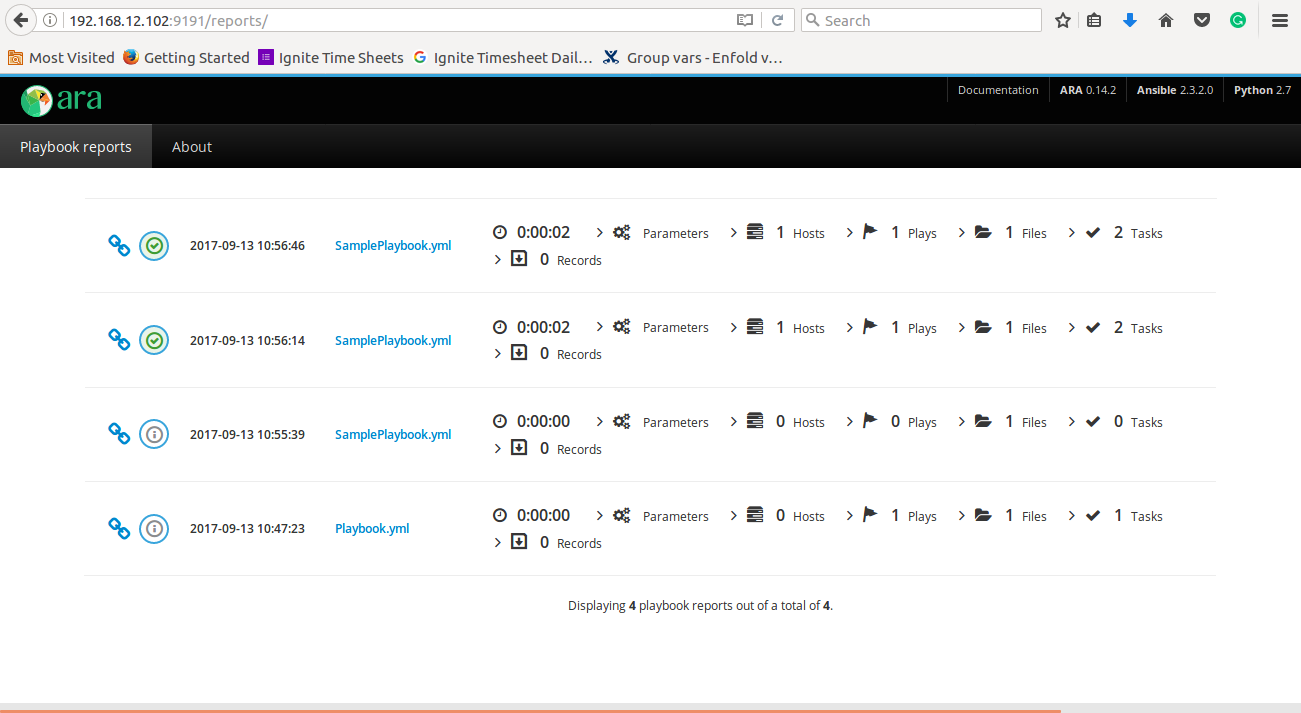The width and height of the screenshot is (1301, 713).
Task: Click Tasks label in 10:56:14 report
Action: point(1147,328)
